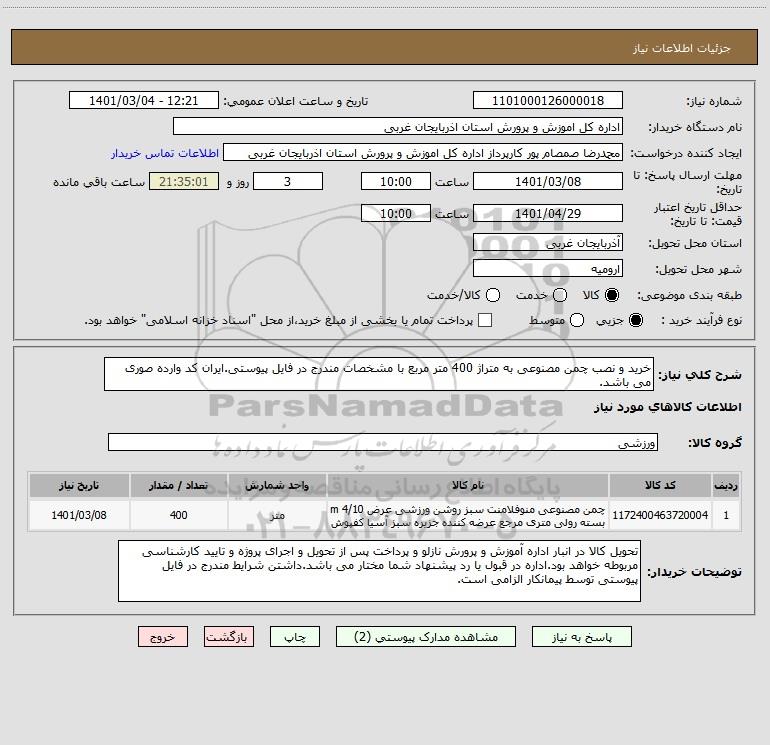This screenshot has height=745, width=770.
Task: Click the quantity cell 400
Action: [178, 515]
